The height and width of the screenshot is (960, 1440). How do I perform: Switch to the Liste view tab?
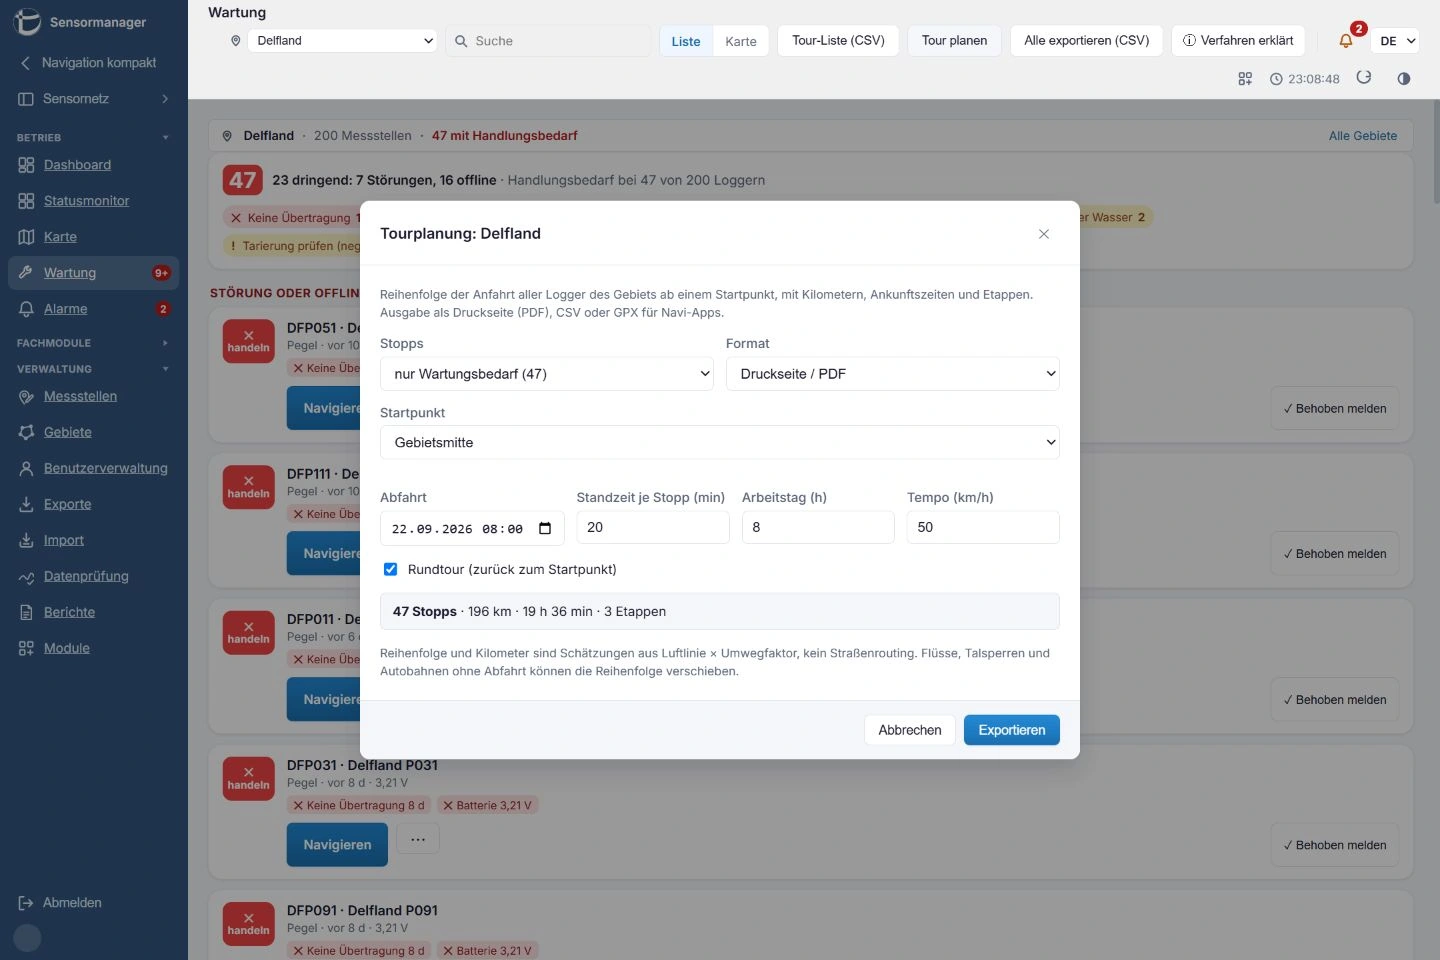point(686,41)
